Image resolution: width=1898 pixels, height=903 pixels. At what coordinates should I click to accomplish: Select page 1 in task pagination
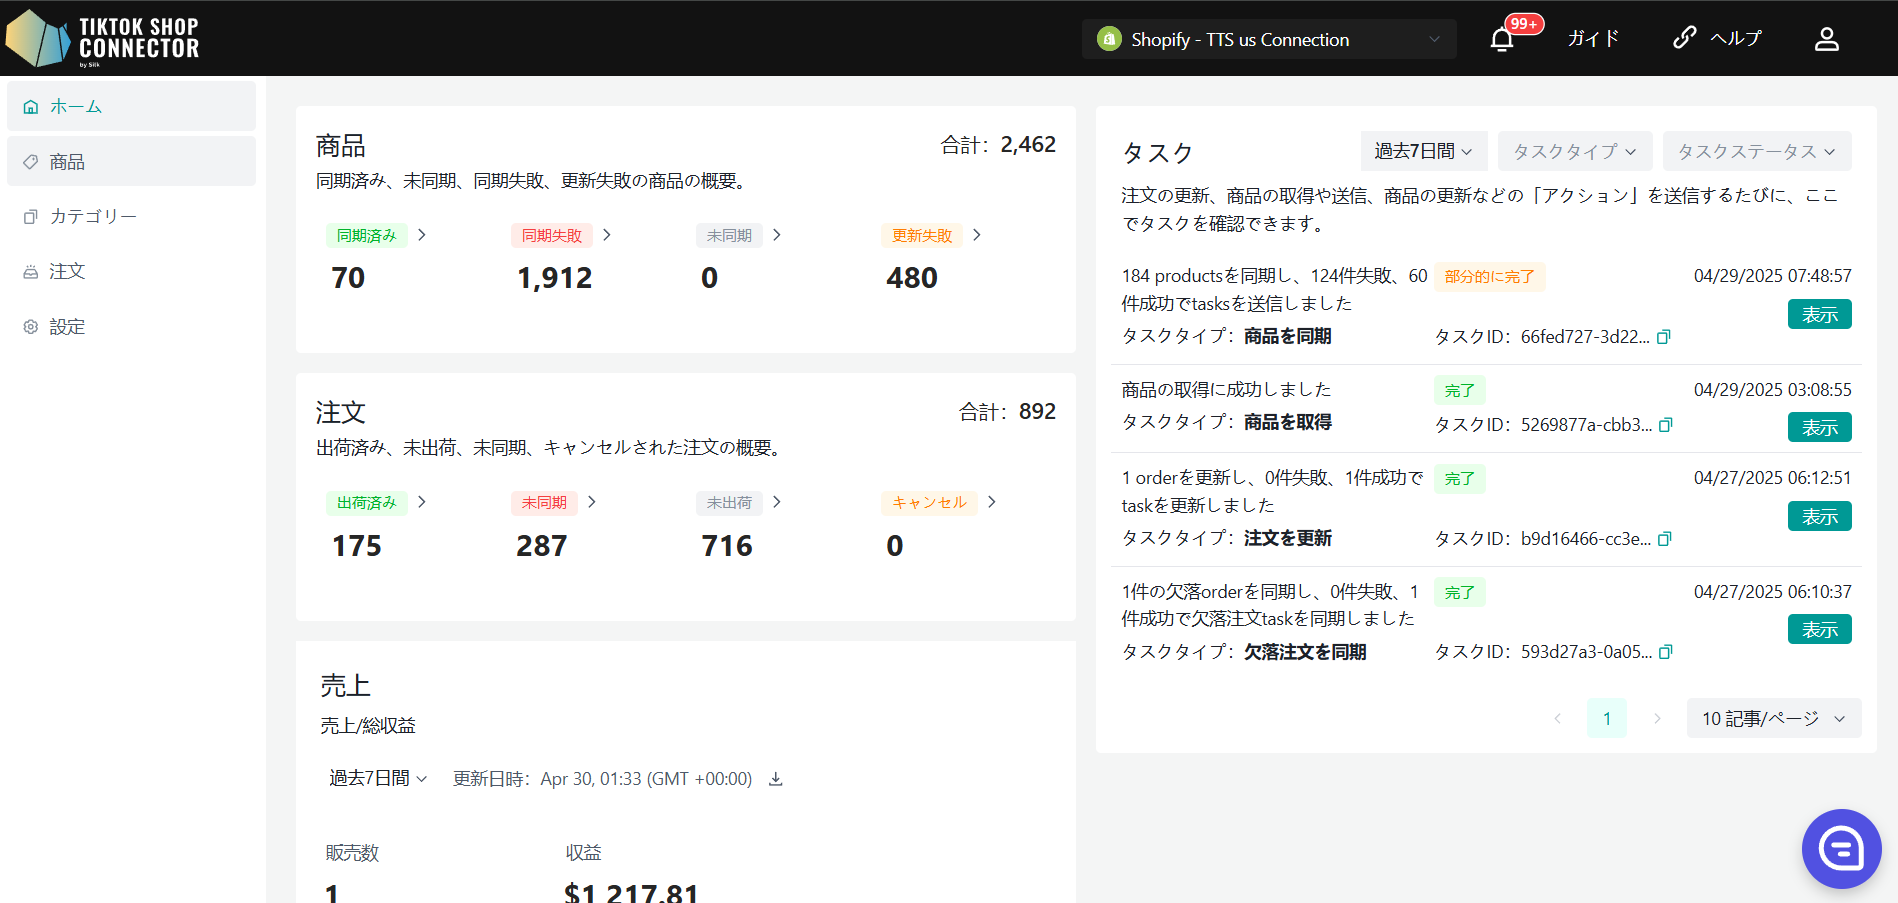click(x=1607, y=718)
